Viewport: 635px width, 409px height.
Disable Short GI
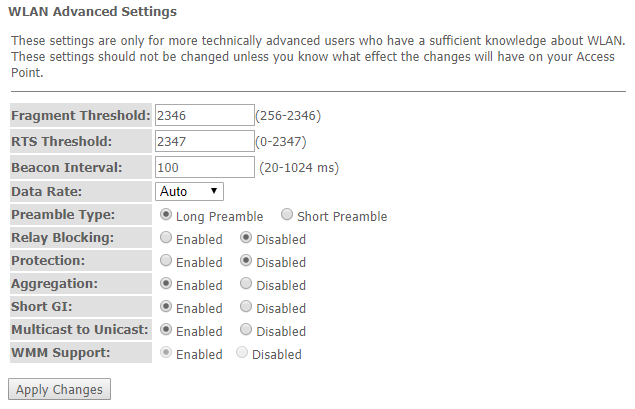point(246,307)
